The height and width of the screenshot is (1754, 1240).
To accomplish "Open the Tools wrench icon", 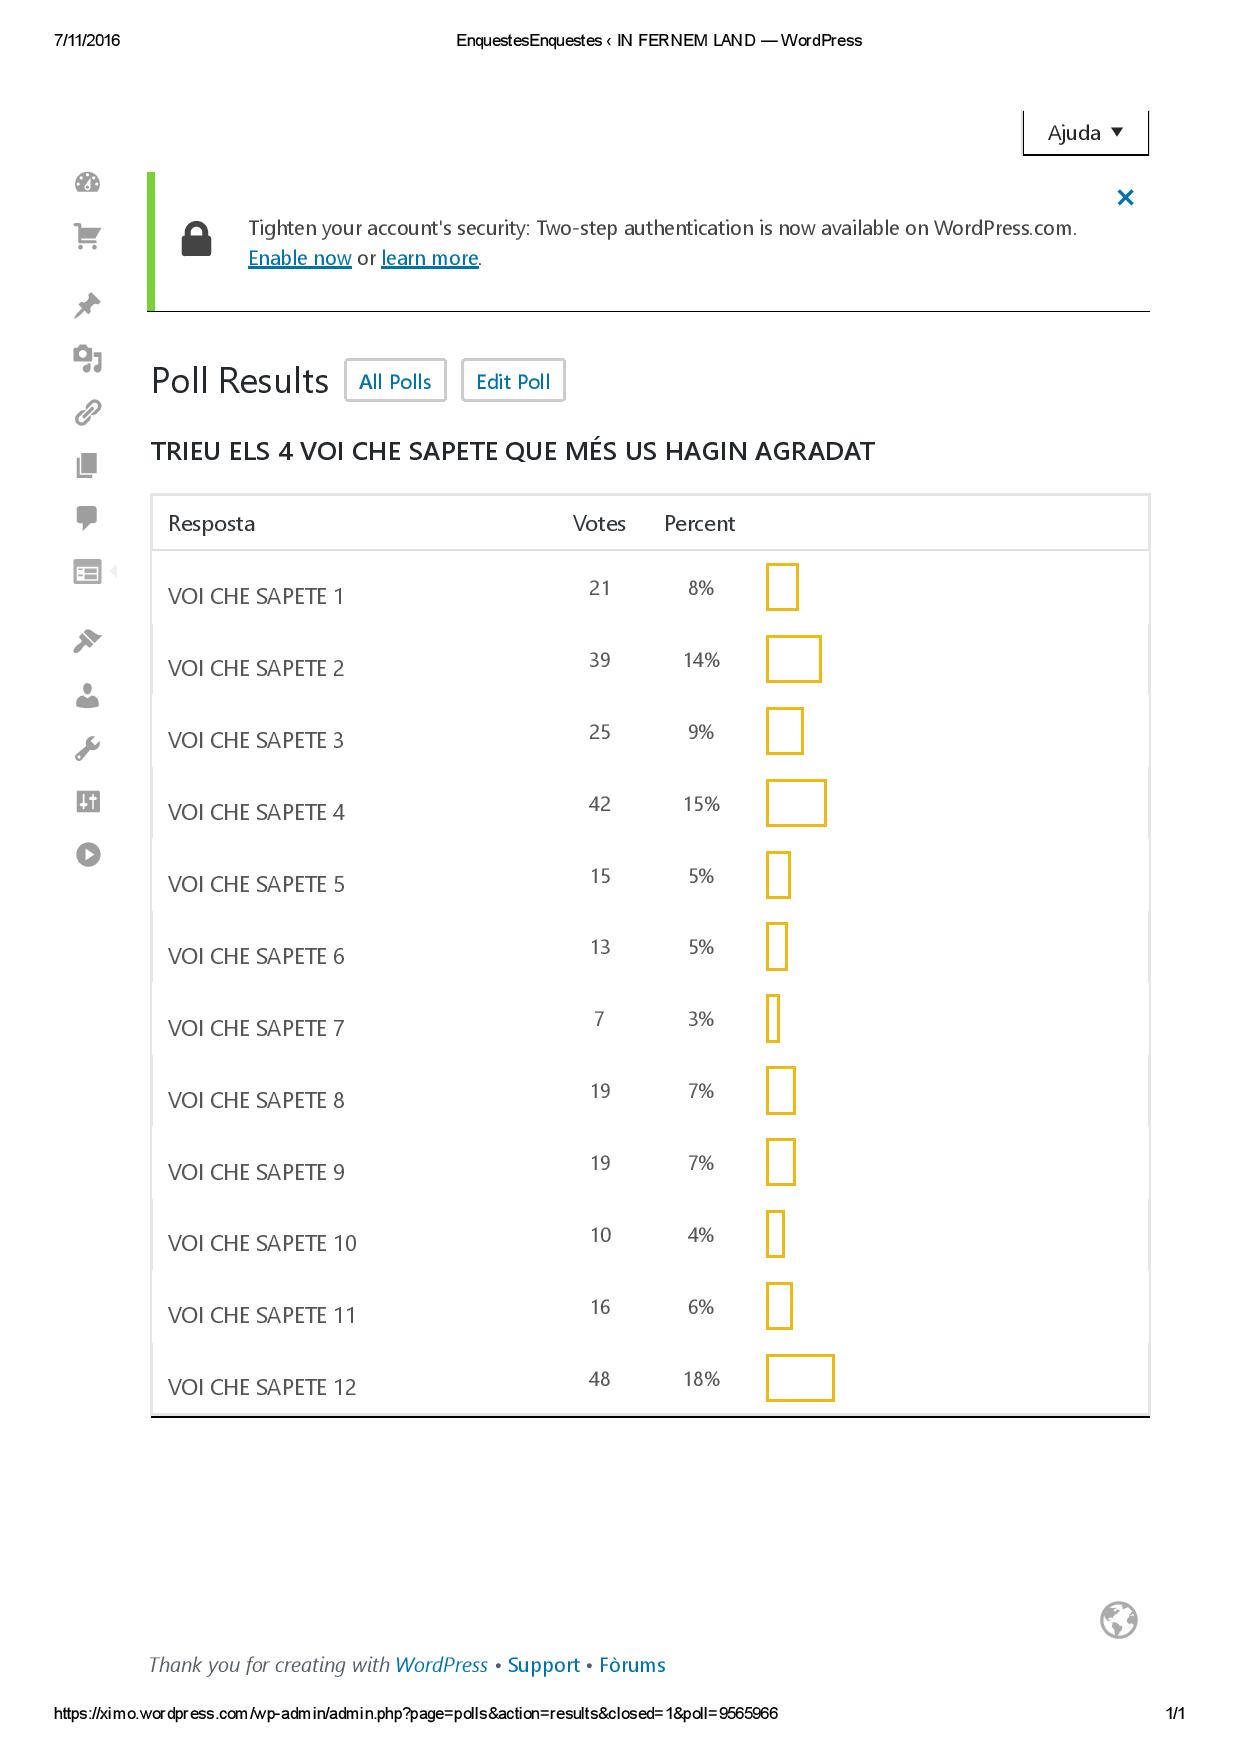I will [x=88, y=748].
